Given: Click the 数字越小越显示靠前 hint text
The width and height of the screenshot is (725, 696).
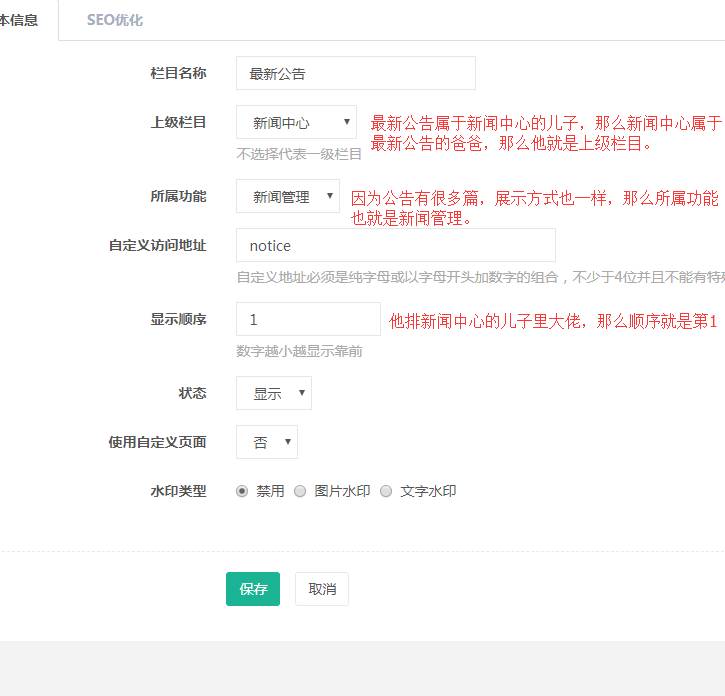Looking at the screenshot, I should click(299, 351).
